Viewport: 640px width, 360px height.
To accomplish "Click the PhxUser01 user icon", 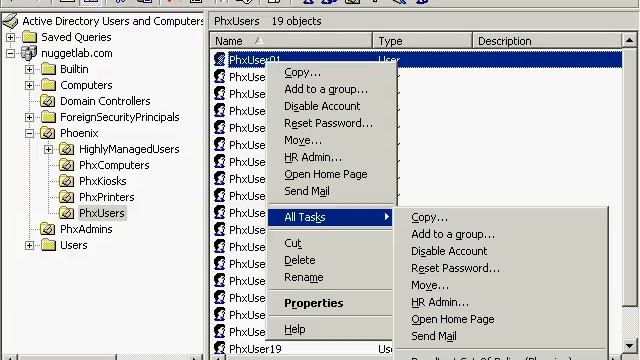I will click(220, 60).
